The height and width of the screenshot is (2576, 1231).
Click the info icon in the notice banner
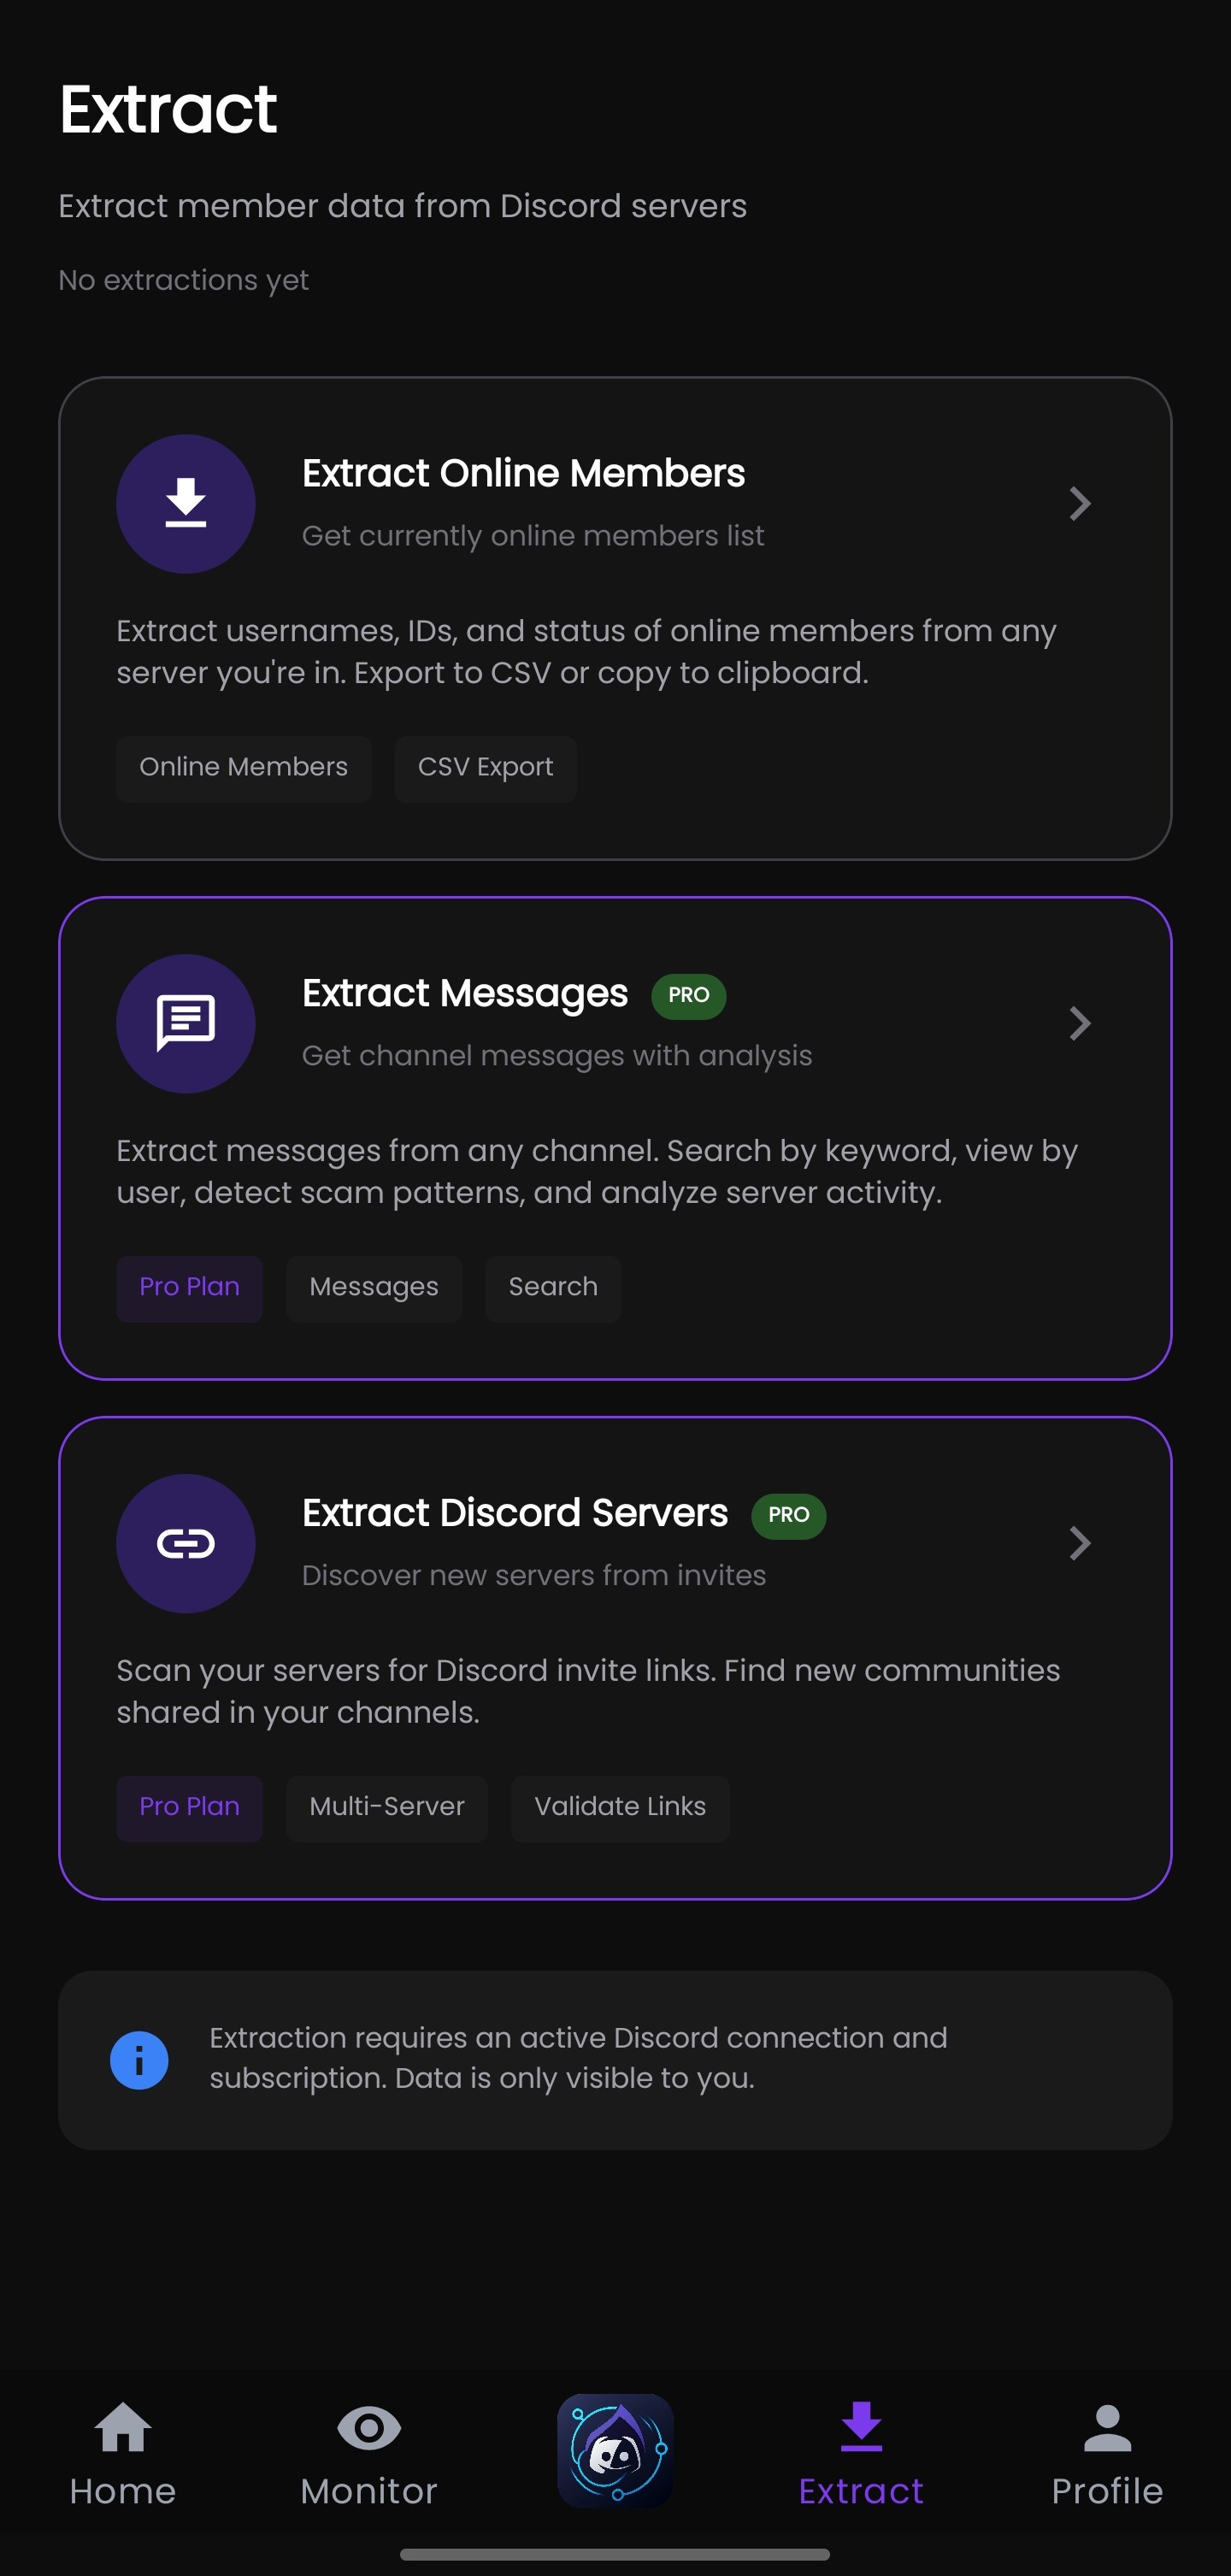140,2059
